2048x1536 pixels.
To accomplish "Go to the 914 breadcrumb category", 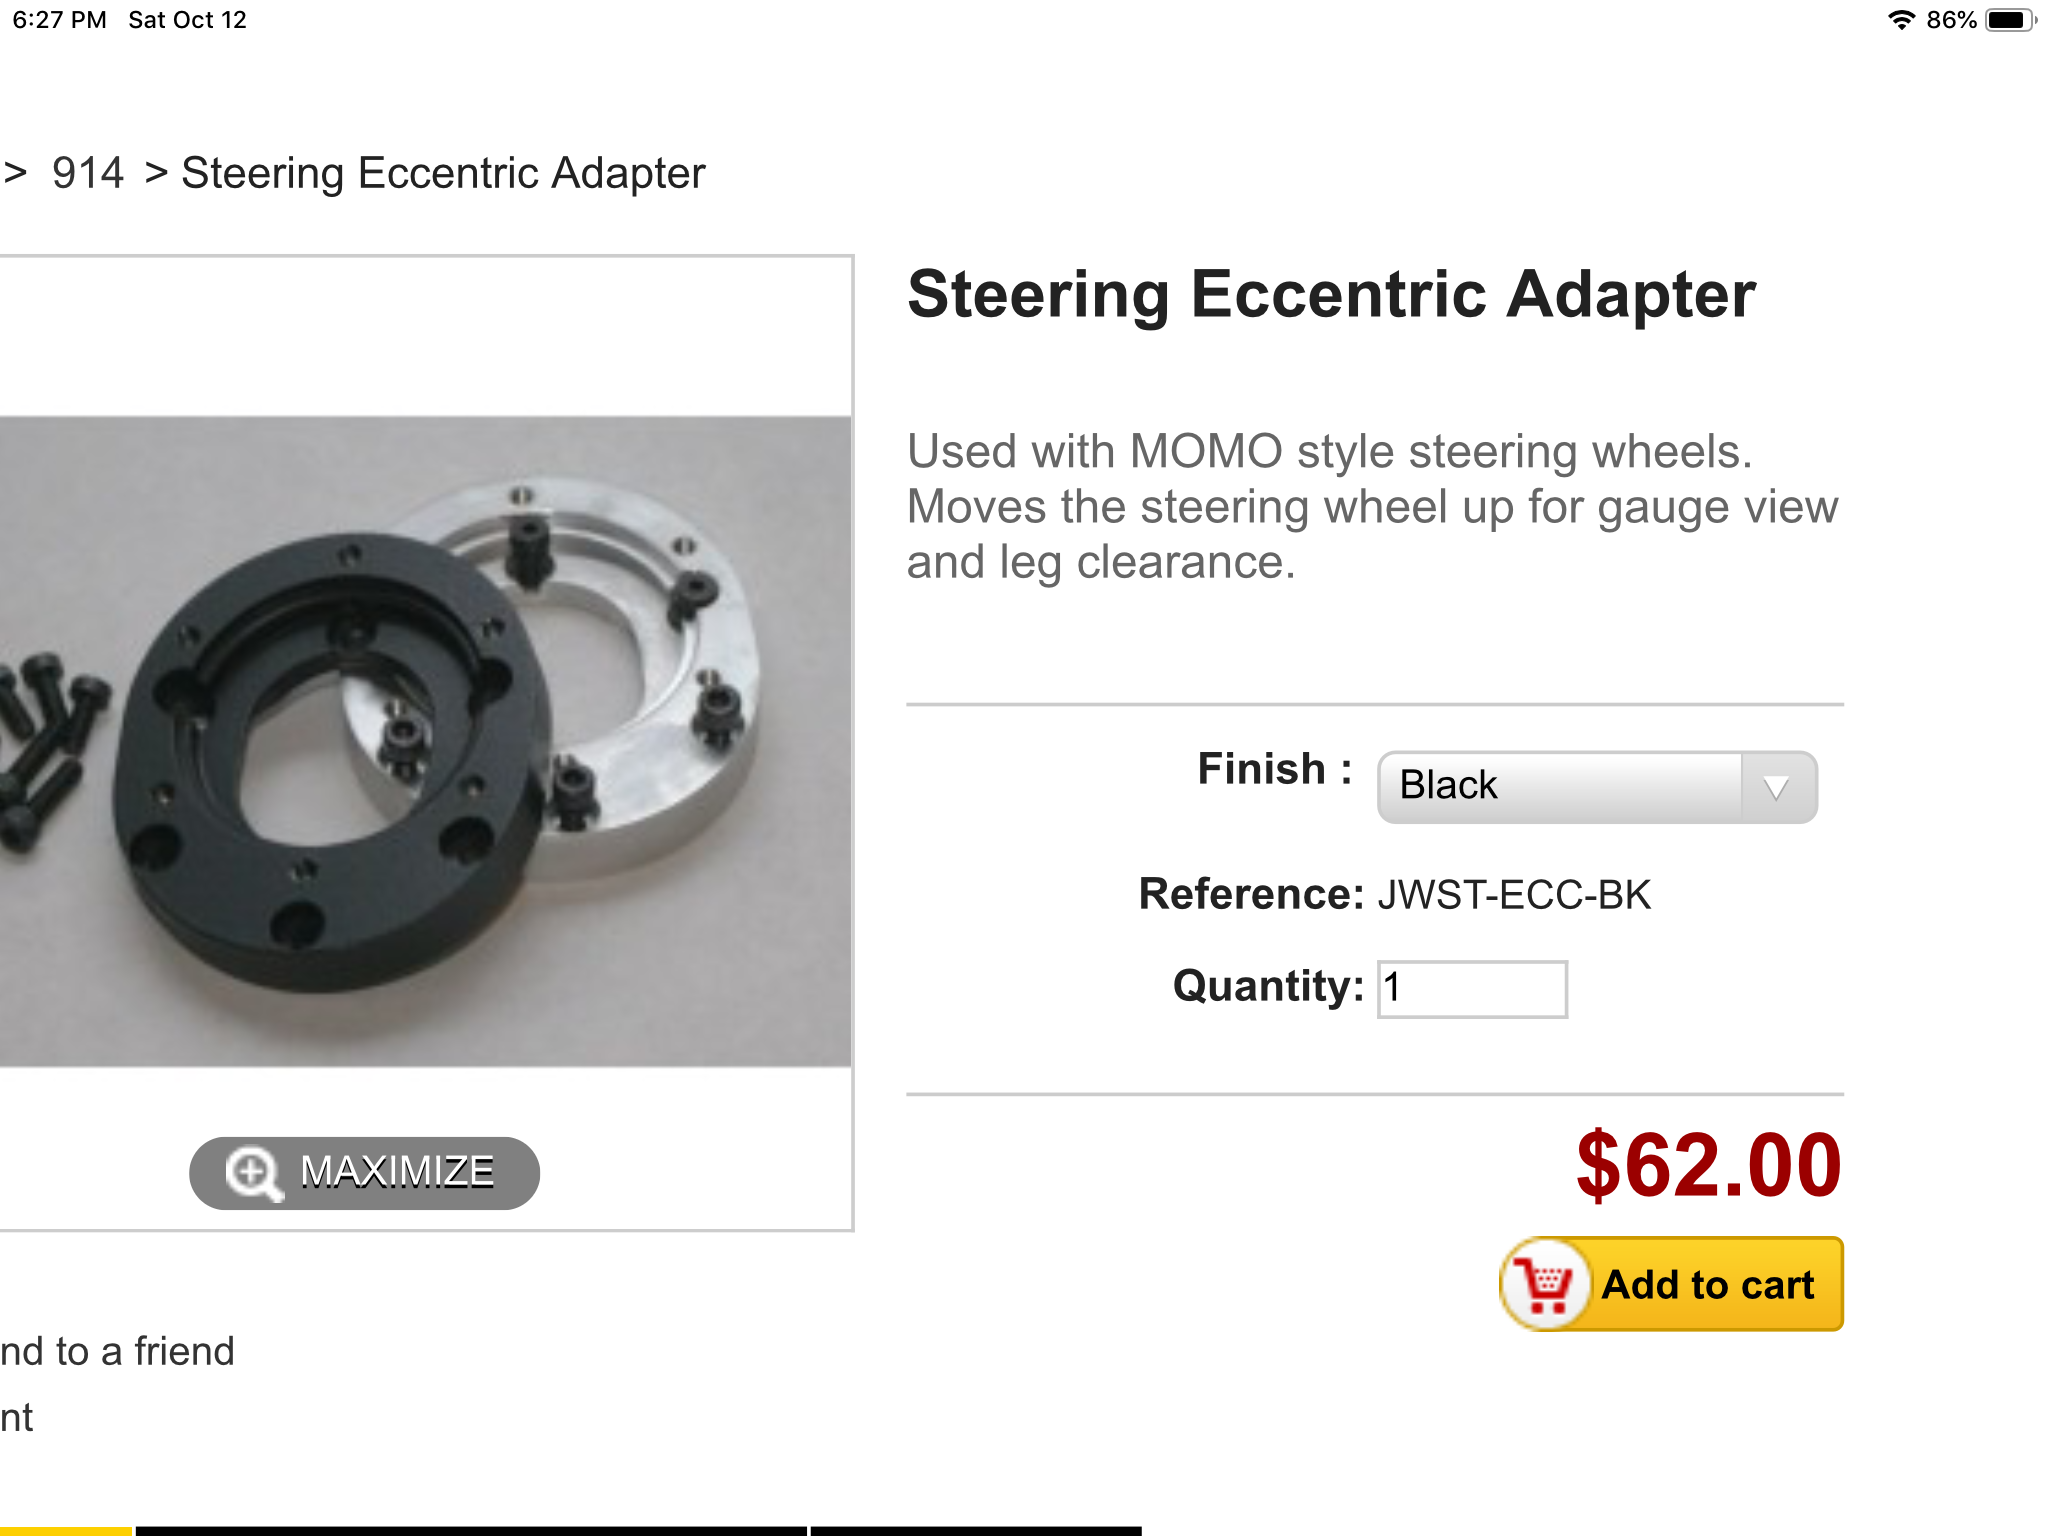I will pos(88,173).
